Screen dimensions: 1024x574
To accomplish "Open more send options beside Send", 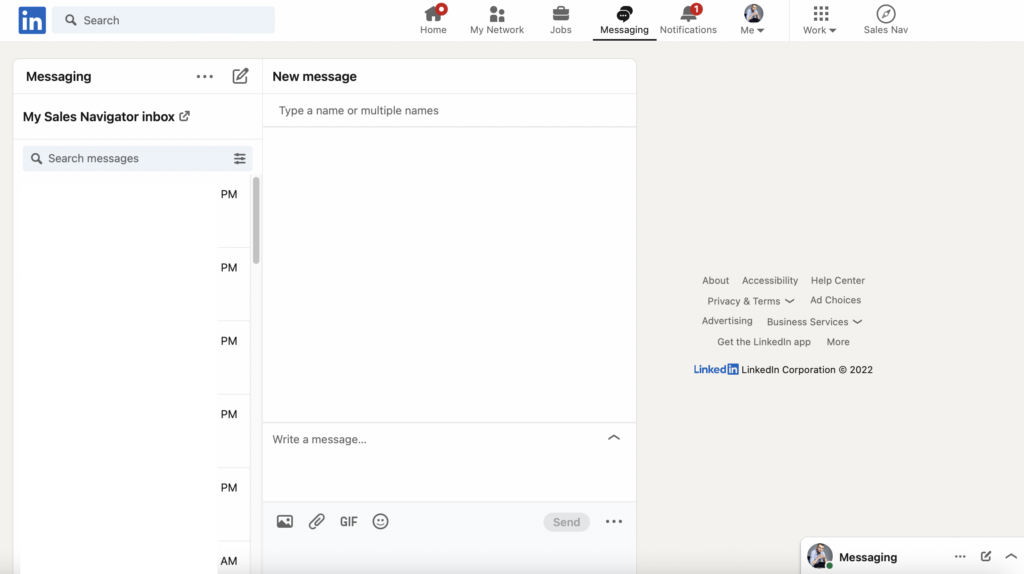I will click(x=614, y=521).
